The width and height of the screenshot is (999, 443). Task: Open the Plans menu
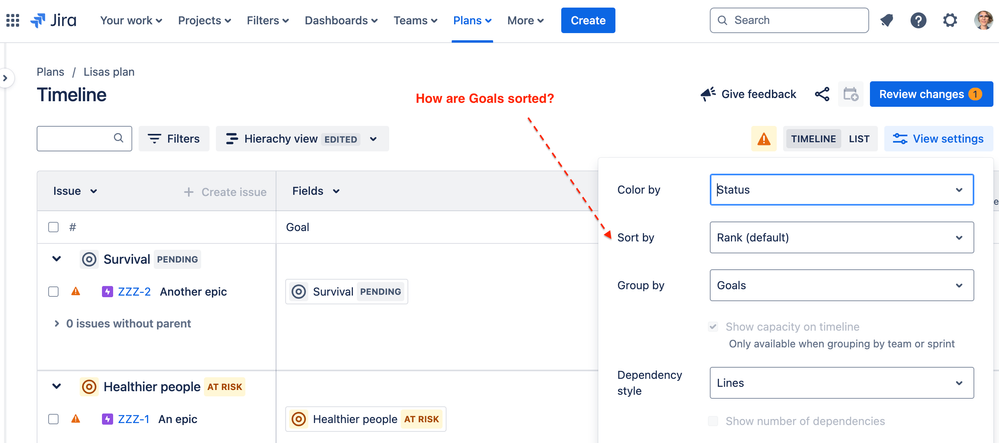(472, 20)
